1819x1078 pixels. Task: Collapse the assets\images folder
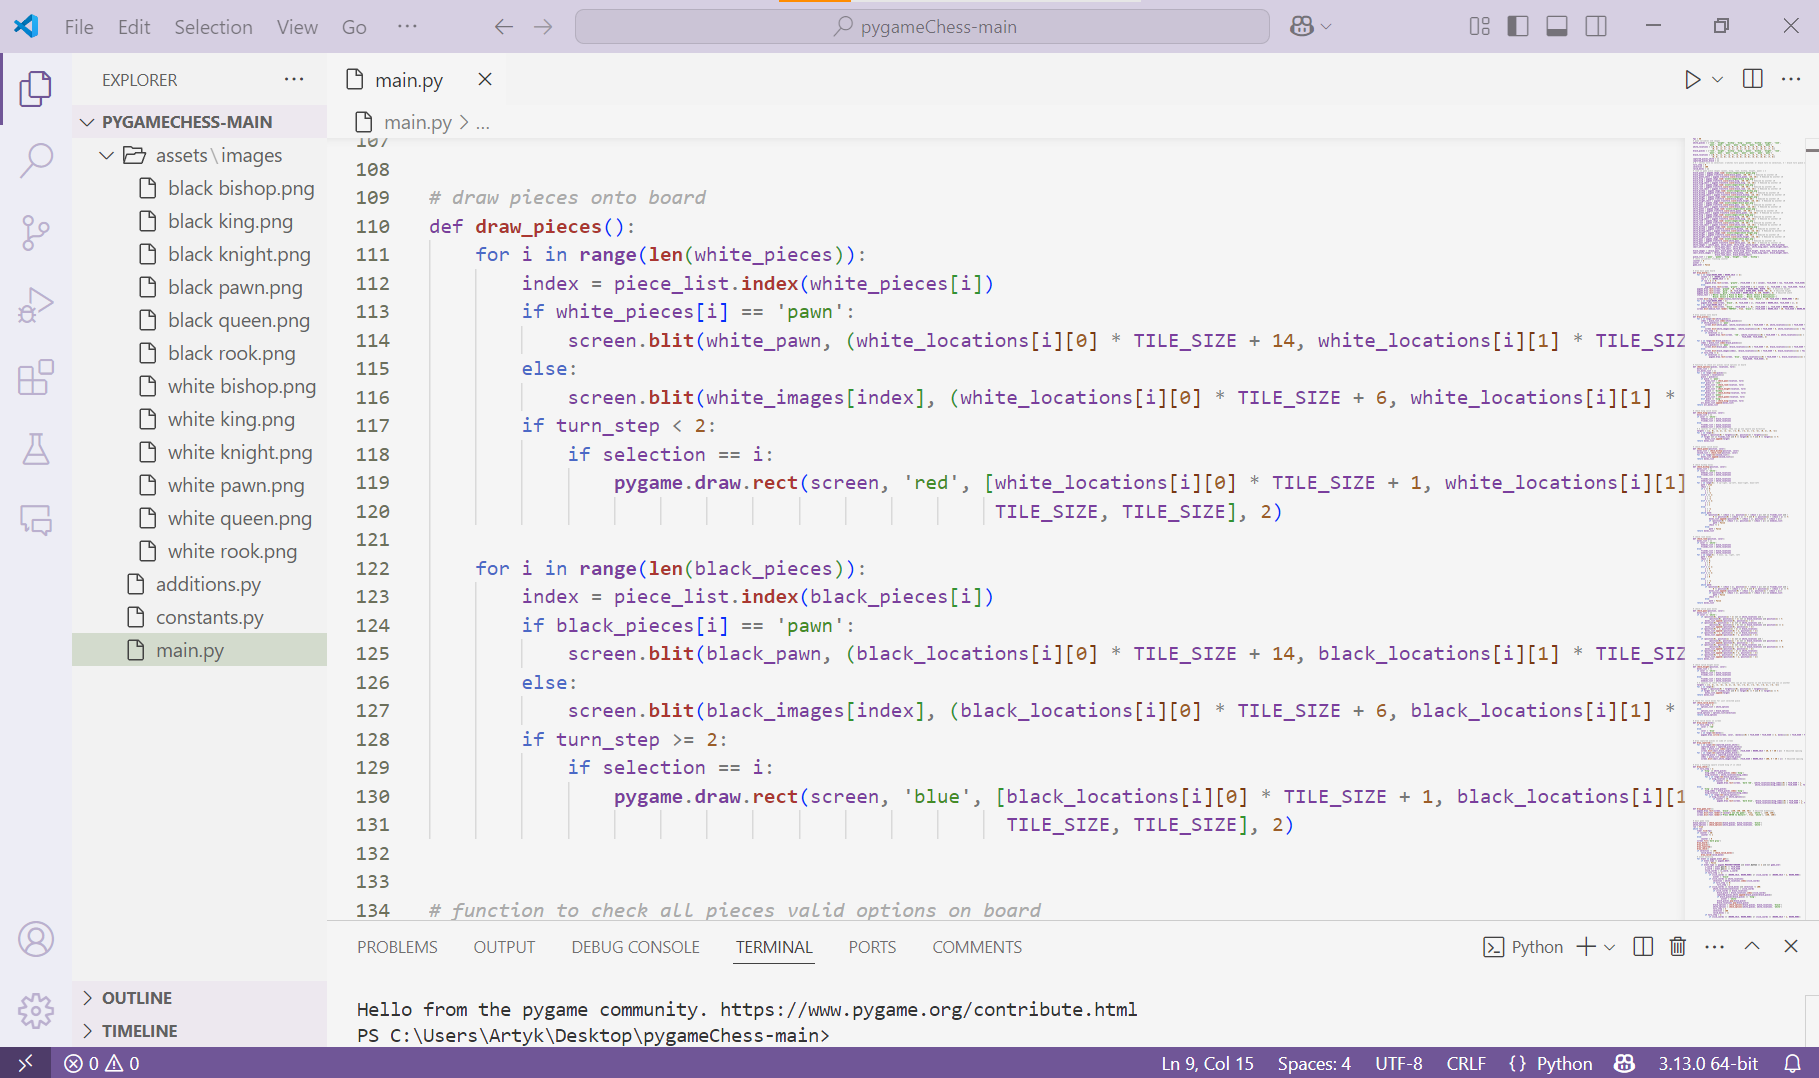point(107,155)
